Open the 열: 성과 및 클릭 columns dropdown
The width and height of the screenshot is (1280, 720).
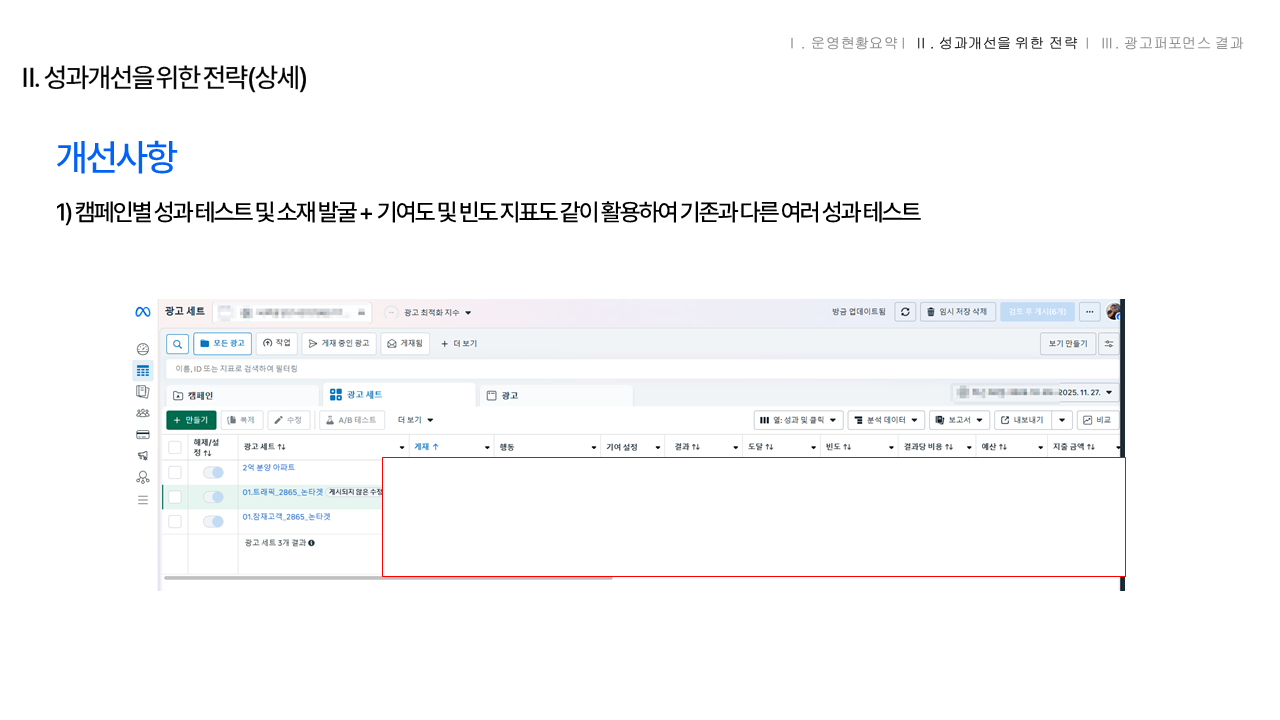click(x=798, y=420)
